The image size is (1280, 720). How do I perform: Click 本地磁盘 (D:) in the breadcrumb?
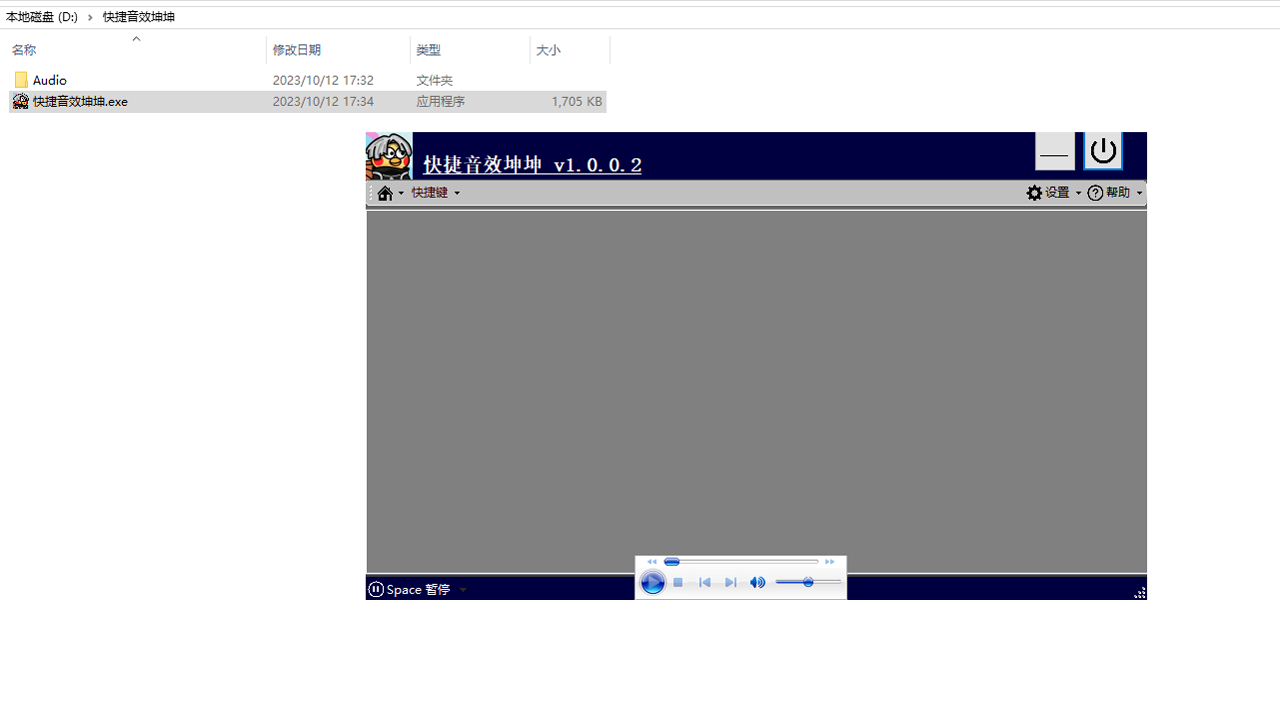pyautogui.click(x=41, y=16)
